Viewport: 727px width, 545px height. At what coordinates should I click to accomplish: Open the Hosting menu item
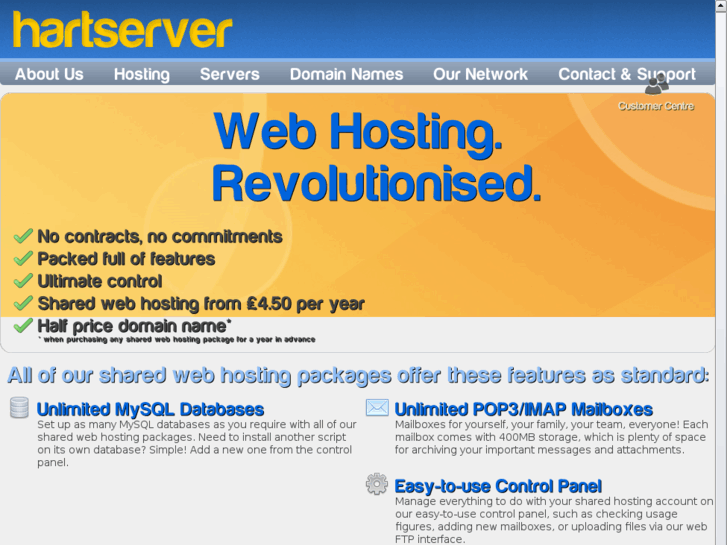(x=142, y=74)
